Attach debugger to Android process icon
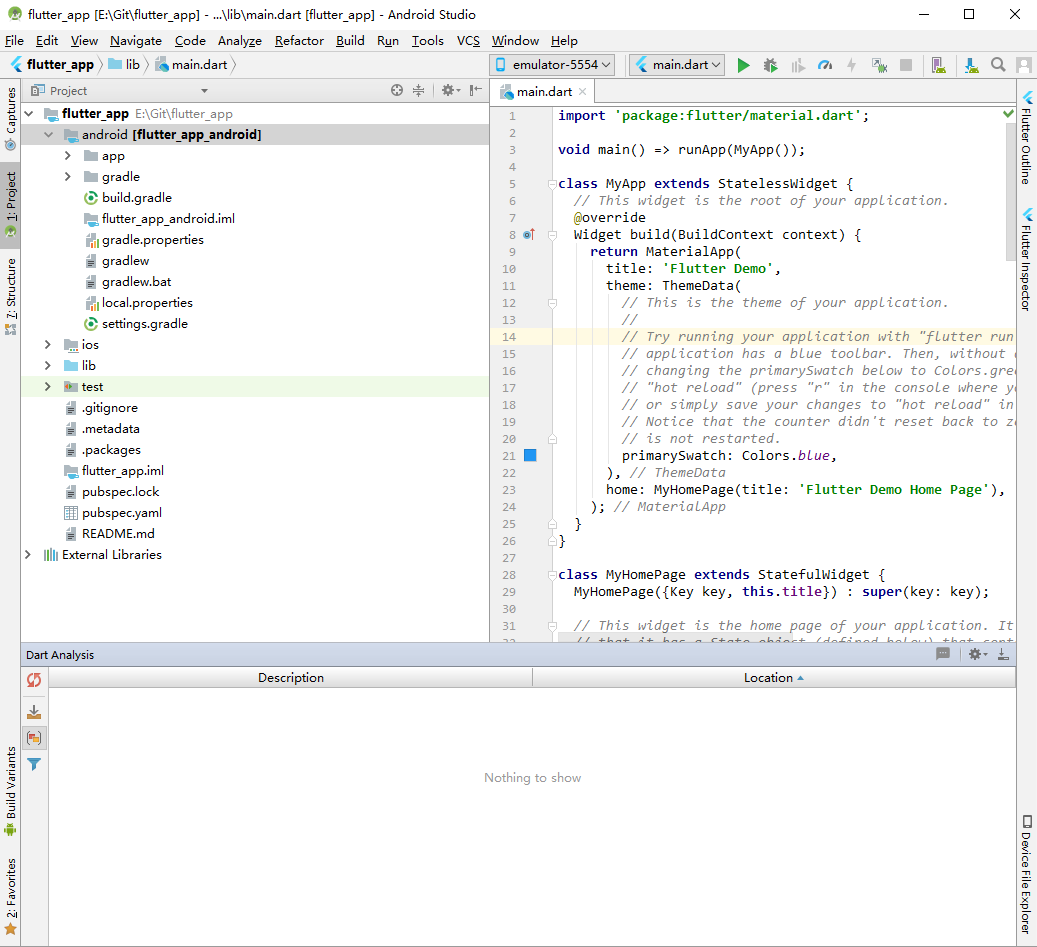This screenshot has width=1037, height=947. (879, 65)
